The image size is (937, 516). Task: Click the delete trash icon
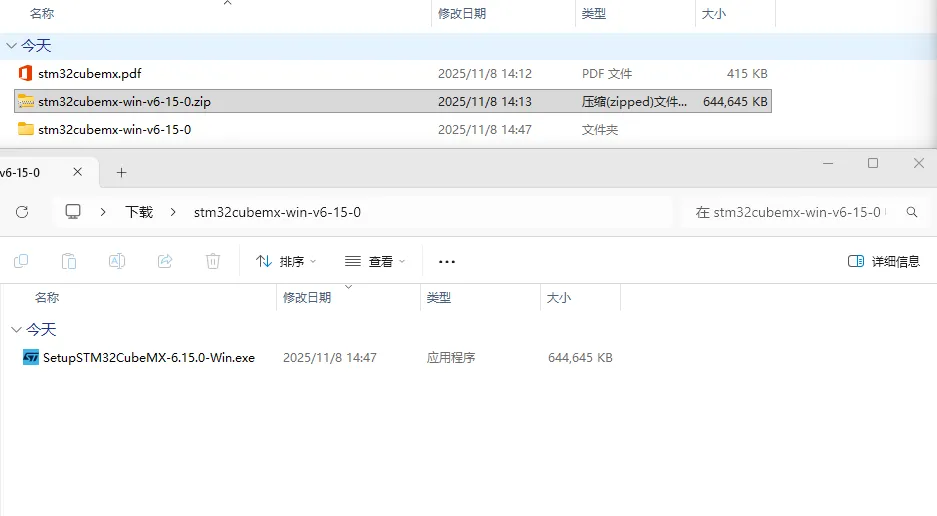click(213, 261)
